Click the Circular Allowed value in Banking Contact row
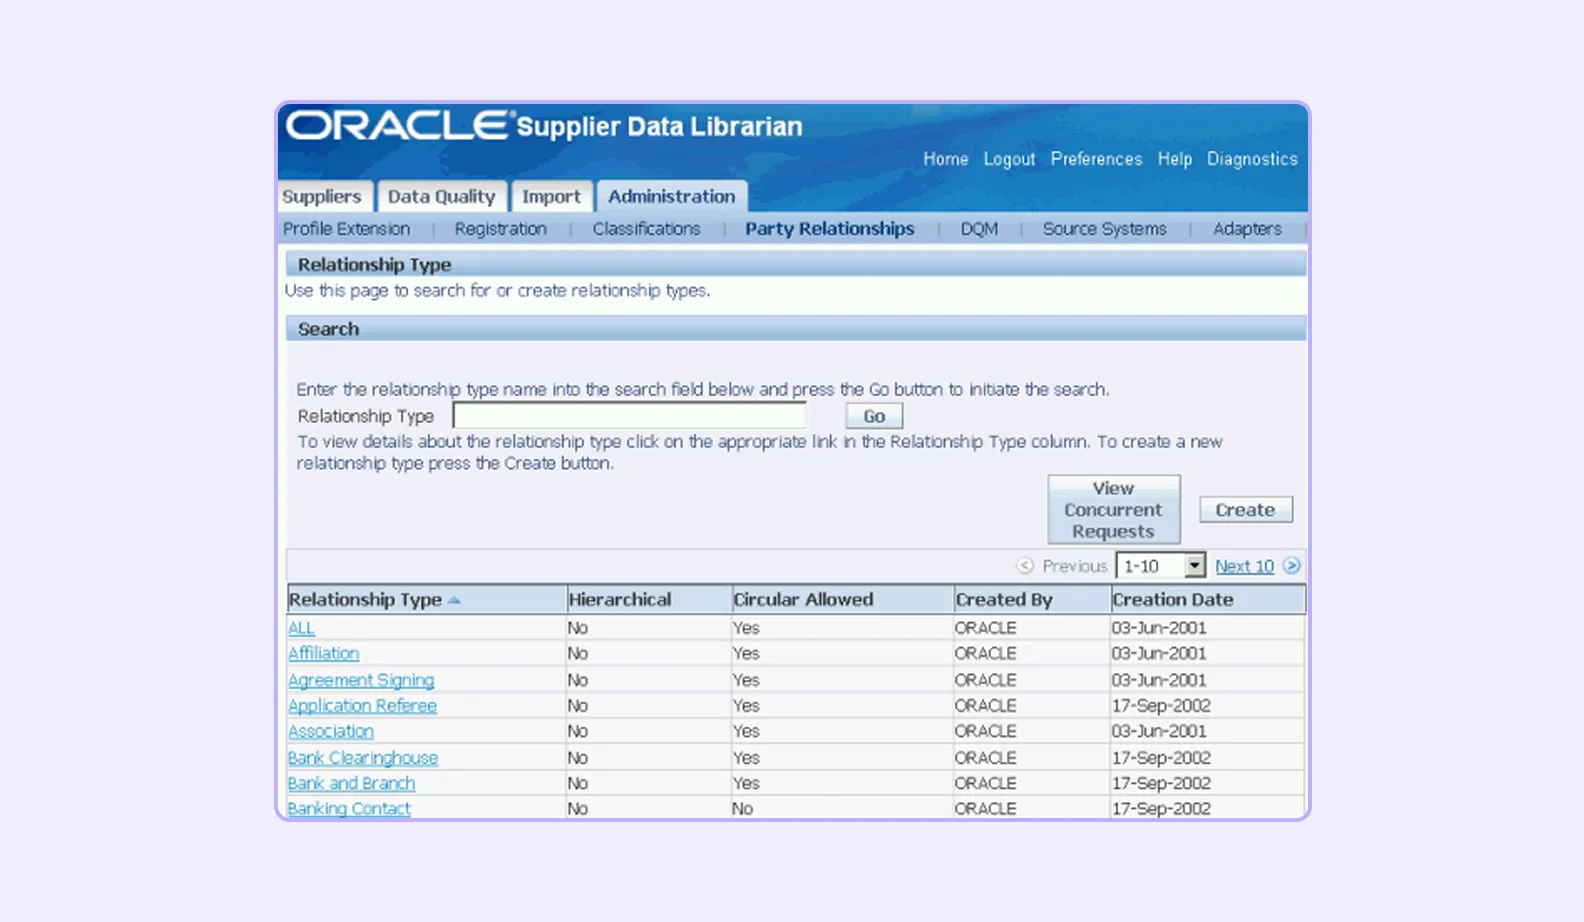This screenshot has width=1584, height=922. [742, 808]
